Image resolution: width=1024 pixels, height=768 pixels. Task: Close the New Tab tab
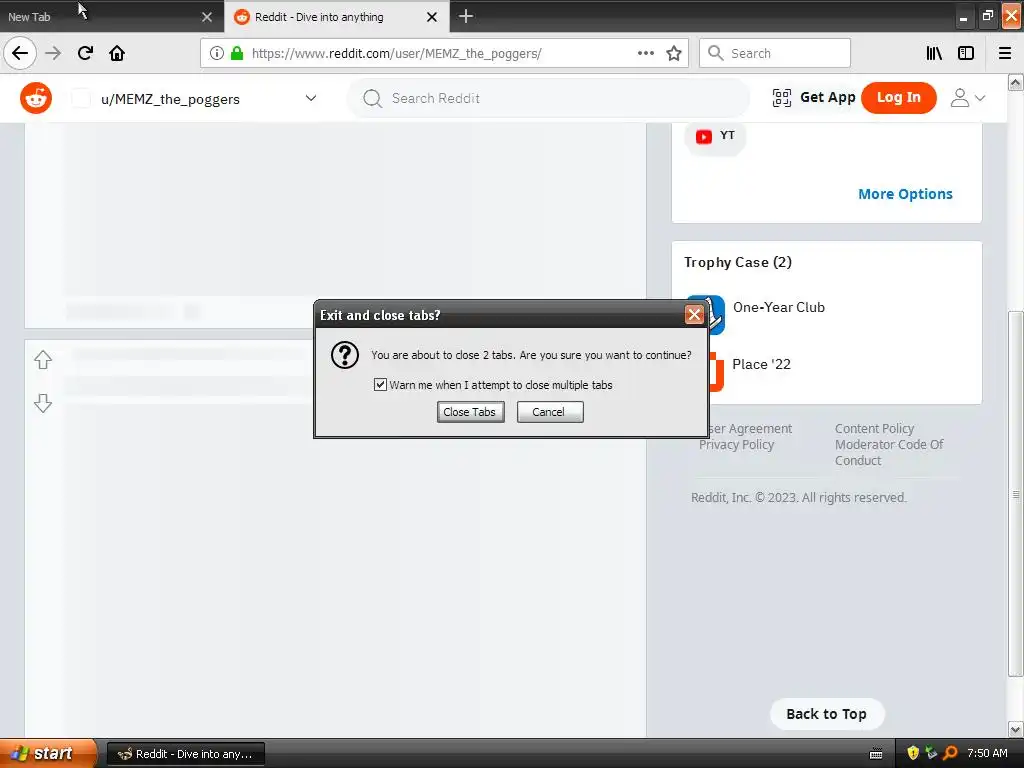click(207, 17)
